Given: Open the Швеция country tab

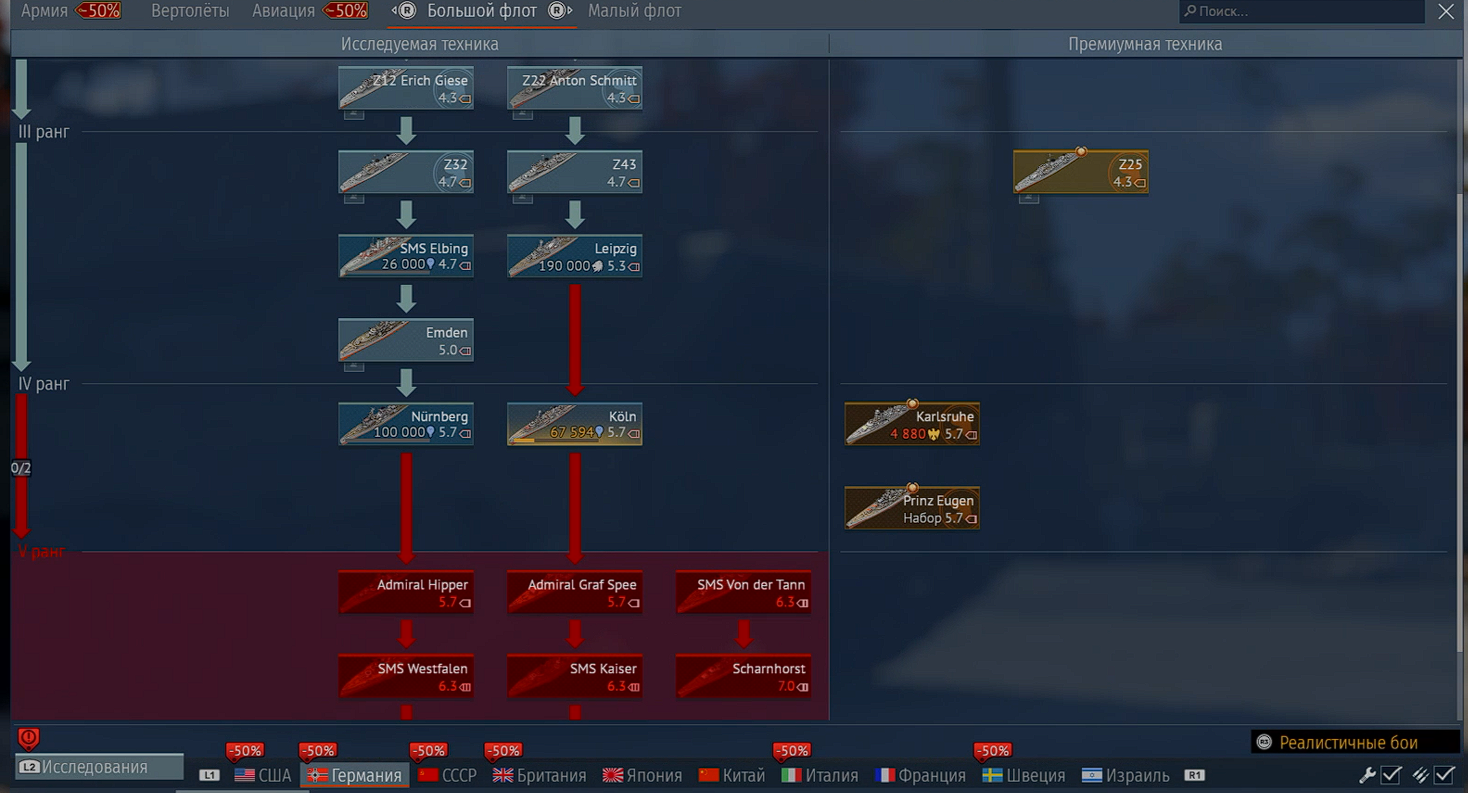Looking at the screenshot, I should [x=1024, y=775].
